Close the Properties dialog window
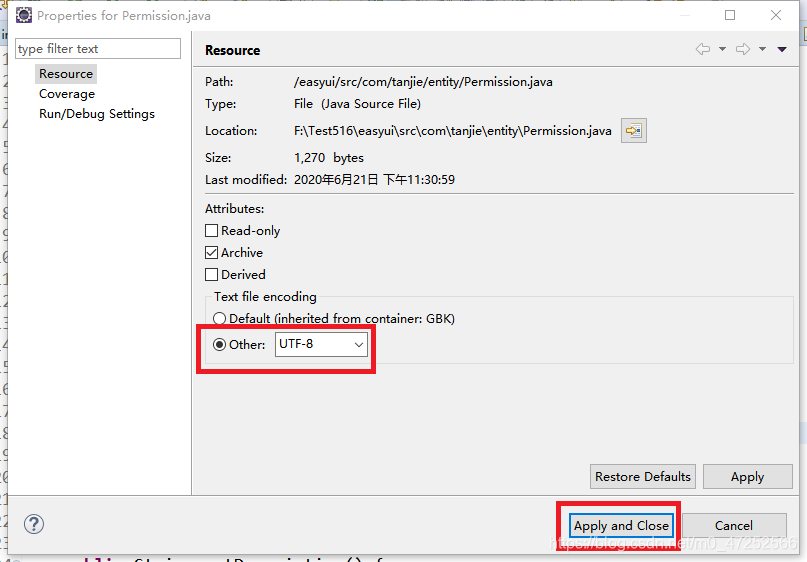The width and height of the screenshot is (807, 562). (x=776, y=15)
